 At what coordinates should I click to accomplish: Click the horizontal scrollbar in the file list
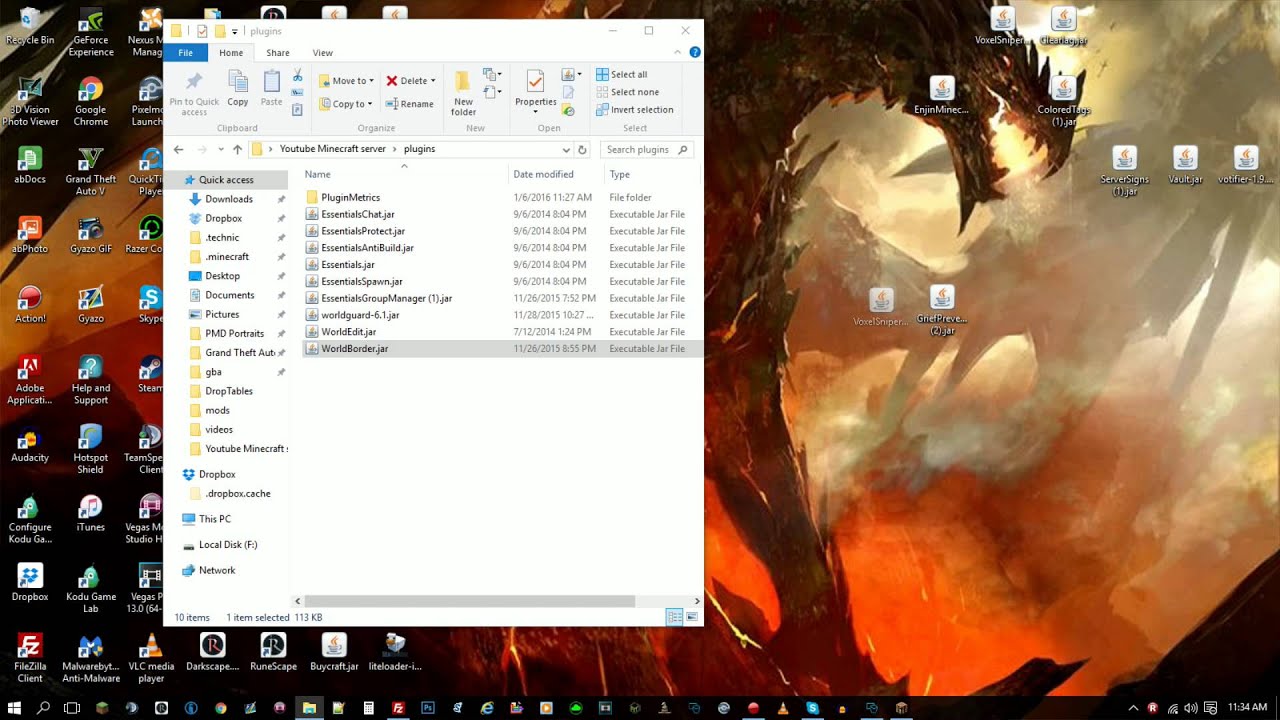pos(470,601)
